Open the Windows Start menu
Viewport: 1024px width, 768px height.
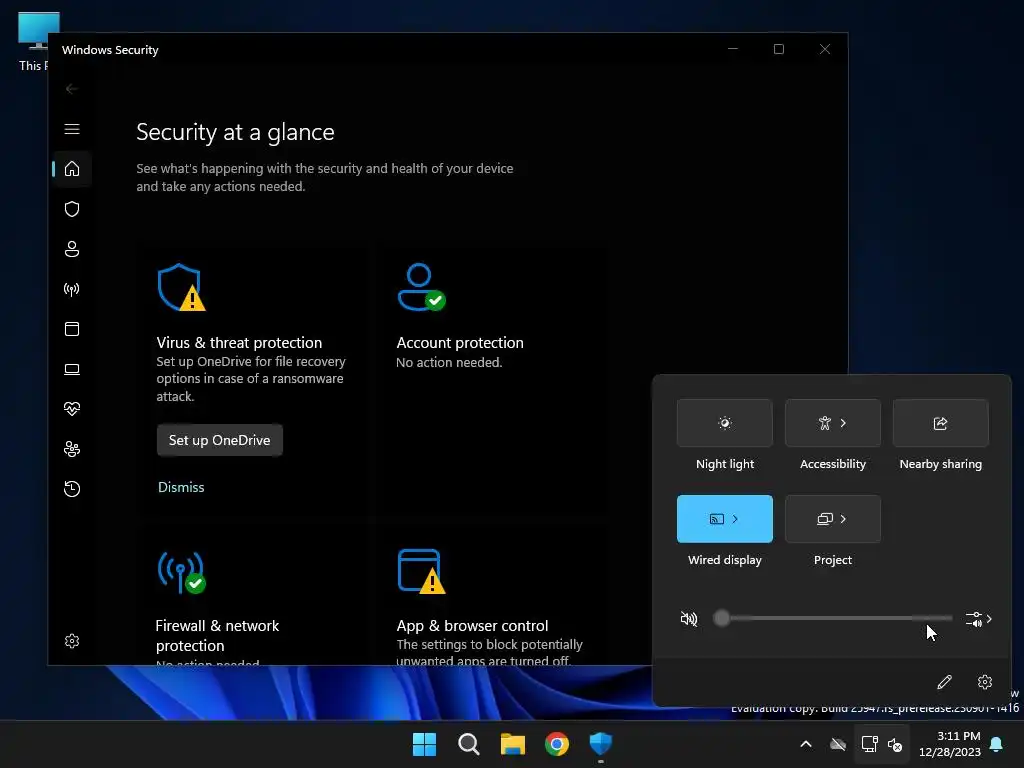(424, 744)
